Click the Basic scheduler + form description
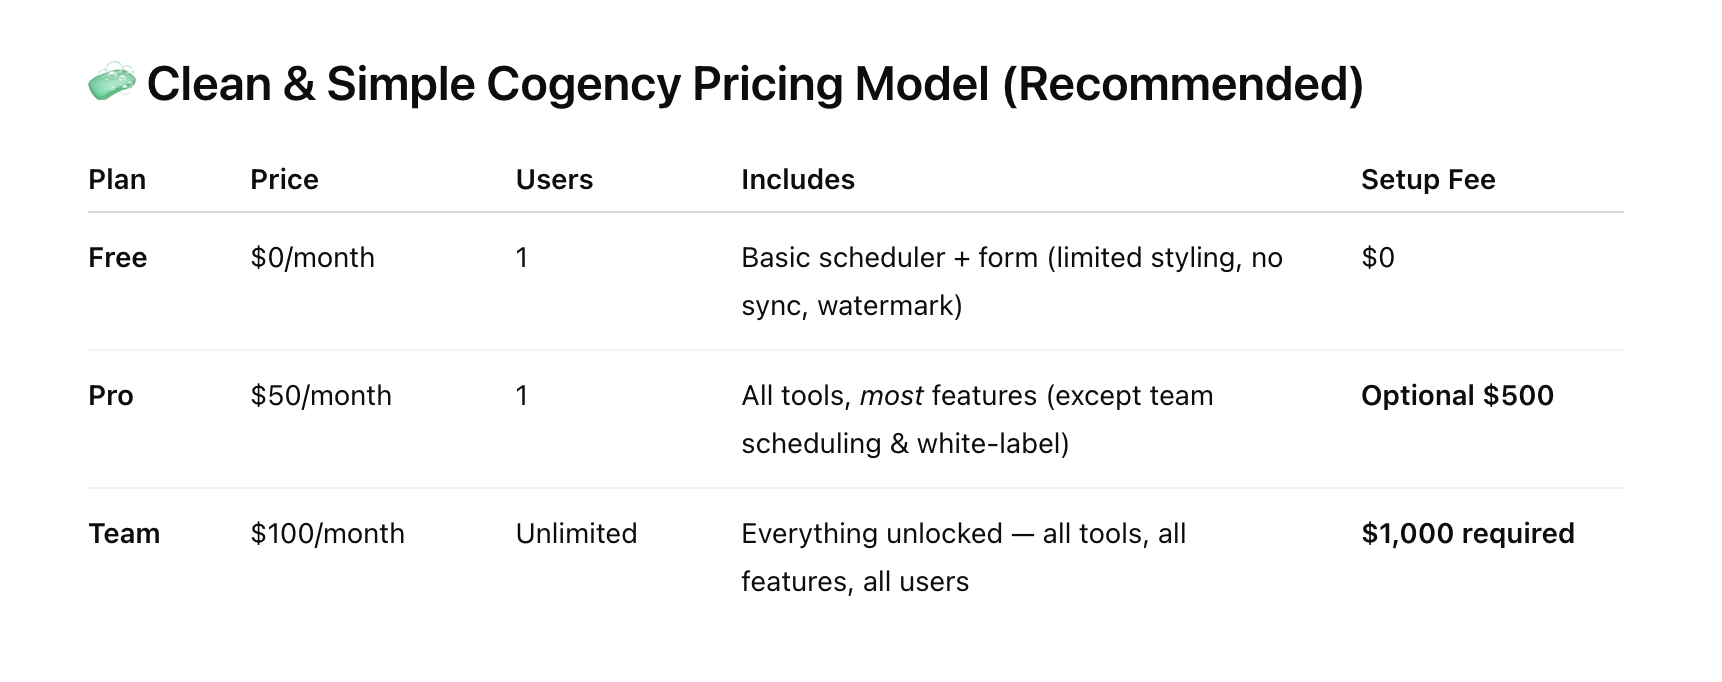 point(1011,258)
